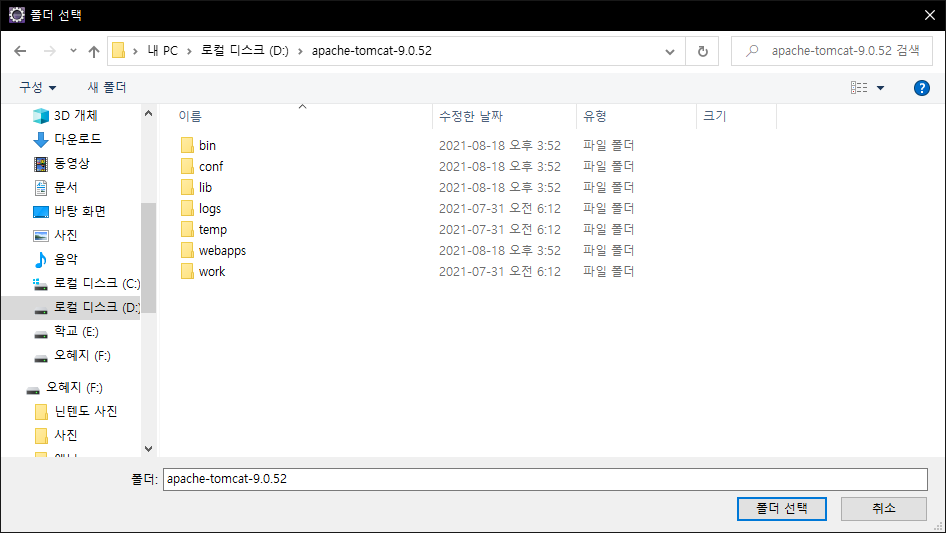Sort by 이름 column header
Image resolution: width=946 pixels, height=533 pixels.
pos(190,116)
